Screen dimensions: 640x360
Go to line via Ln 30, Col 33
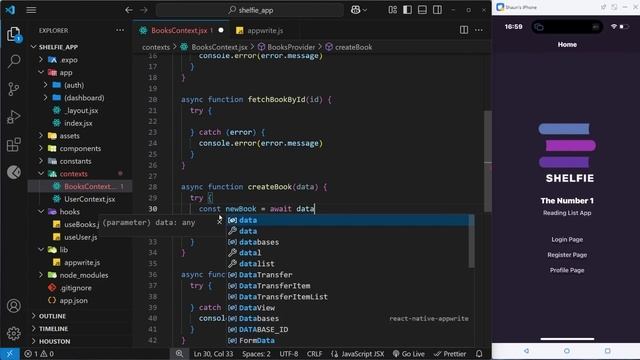(213, 354)
